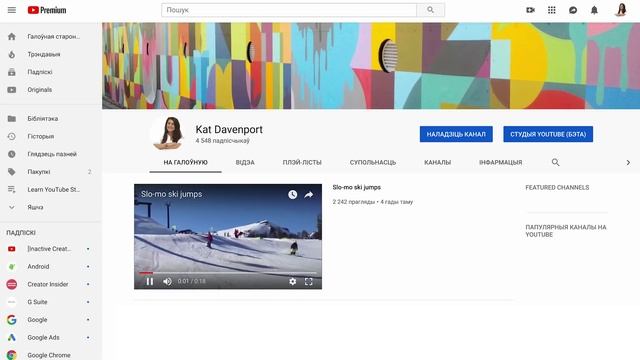Image resolution: width=640 pixels, height=360 pixels.
Task: Click the colorful channel banner image
Action: [x=371, y=66]
